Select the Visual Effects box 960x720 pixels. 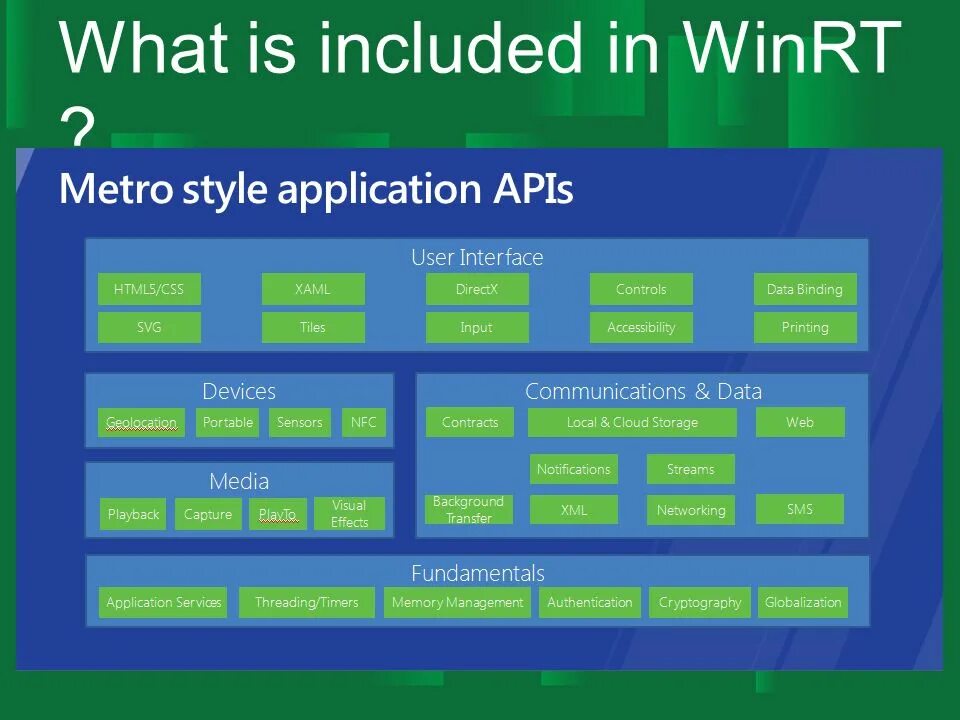[x=350, y=514]
